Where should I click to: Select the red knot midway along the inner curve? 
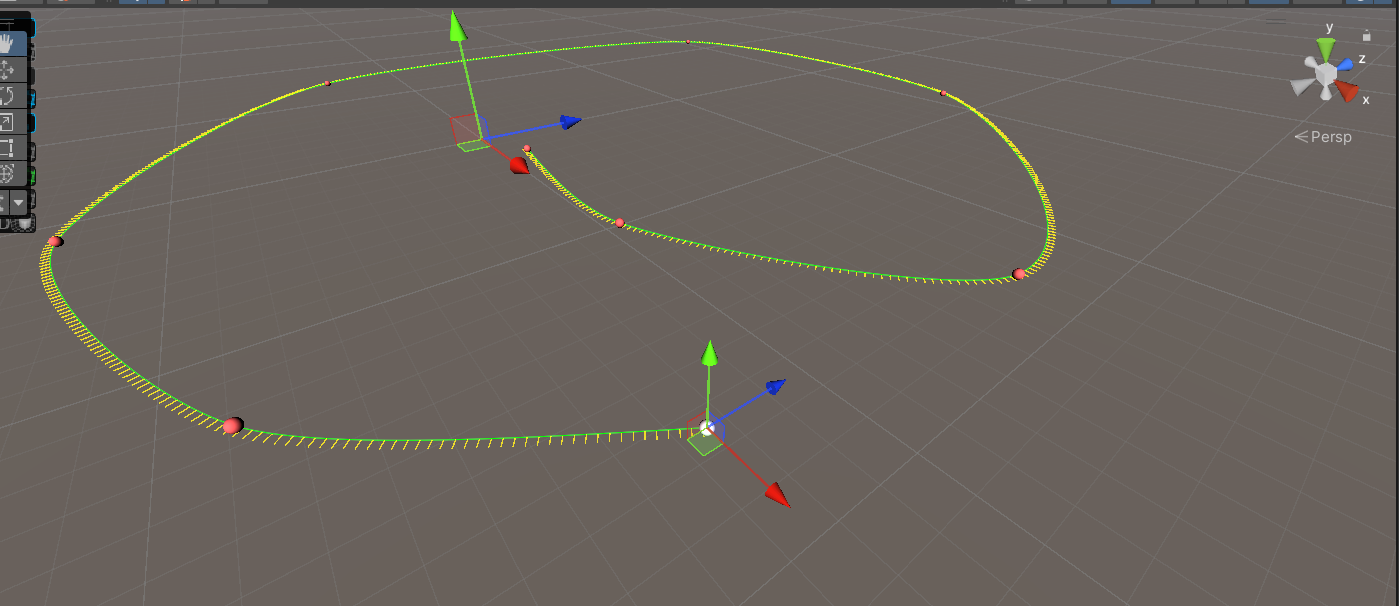(620, 222)
